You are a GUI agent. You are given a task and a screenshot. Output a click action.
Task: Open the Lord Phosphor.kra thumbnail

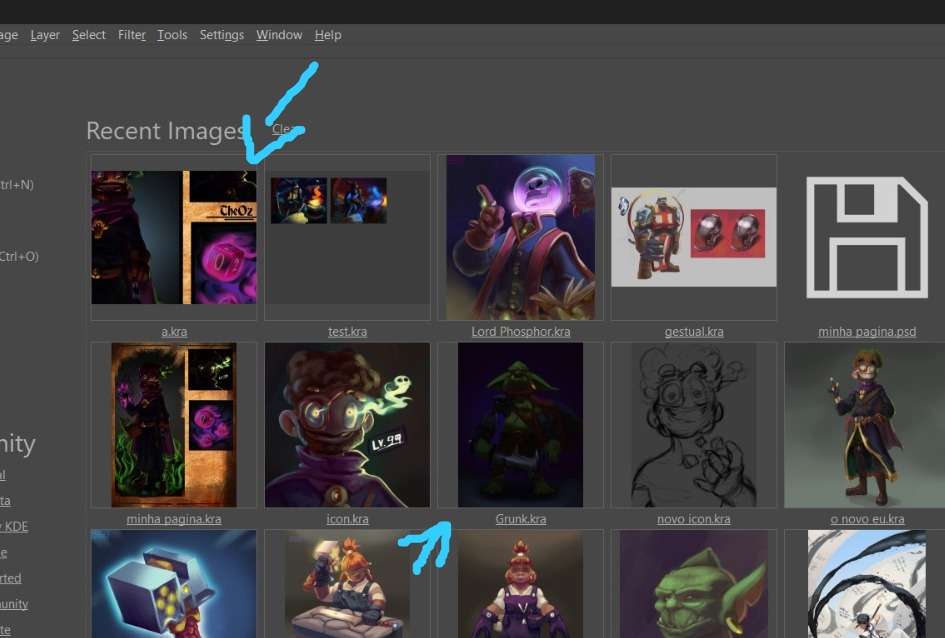[521, 237]
